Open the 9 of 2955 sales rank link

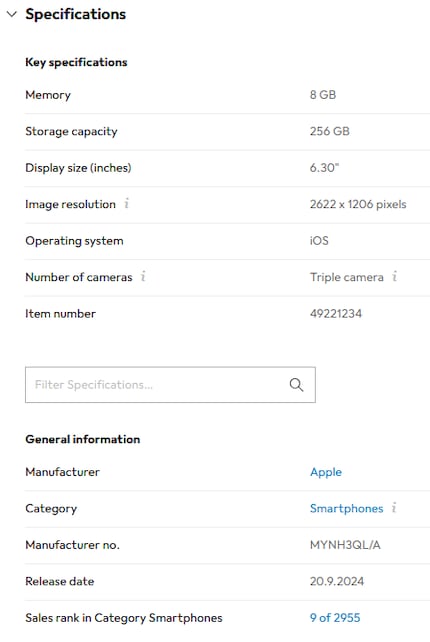(335, 617)
